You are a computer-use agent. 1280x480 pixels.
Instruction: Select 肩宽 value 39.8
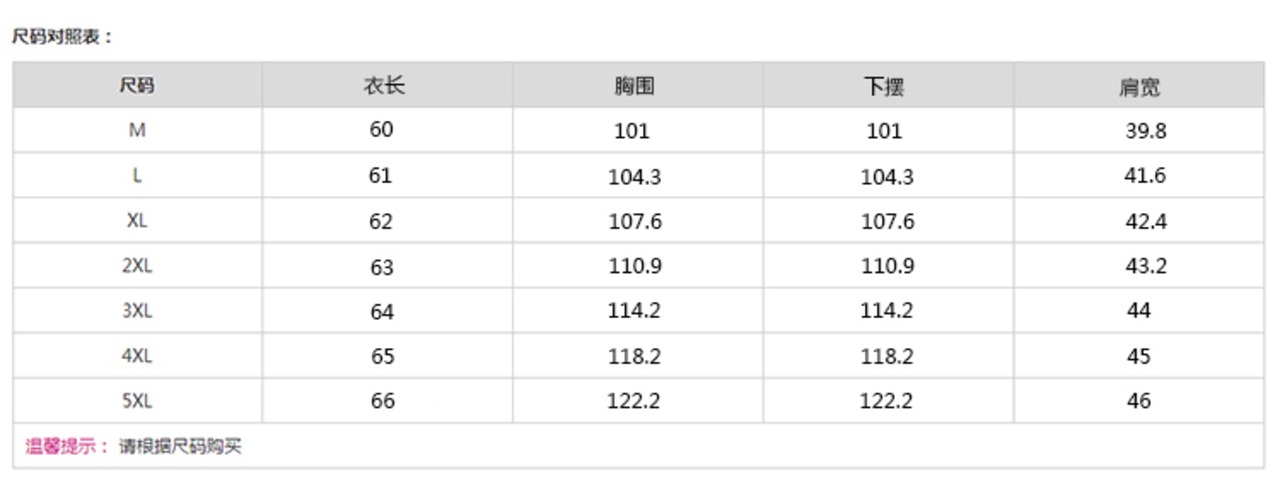(1145, 131)
